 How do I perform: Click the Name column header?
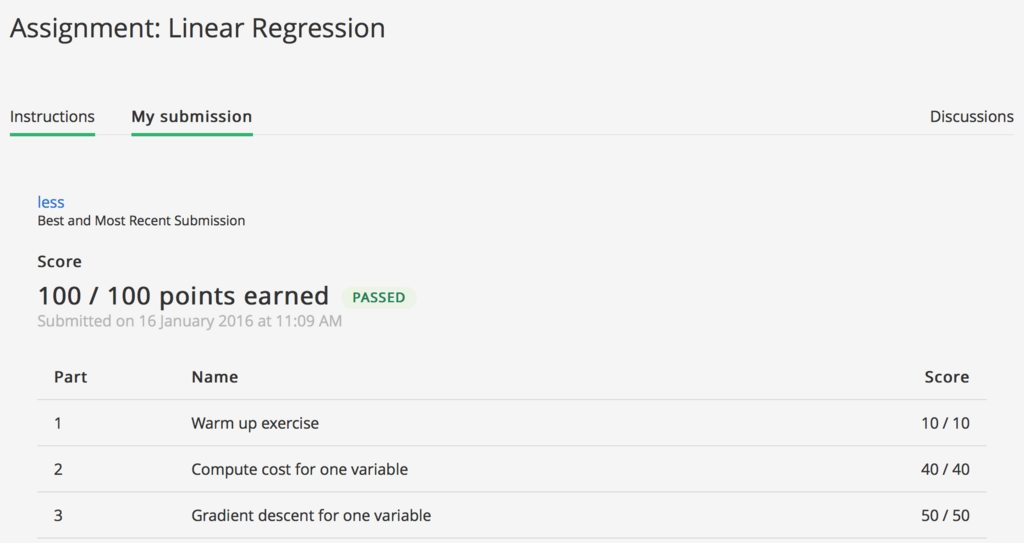pos(215,377)
